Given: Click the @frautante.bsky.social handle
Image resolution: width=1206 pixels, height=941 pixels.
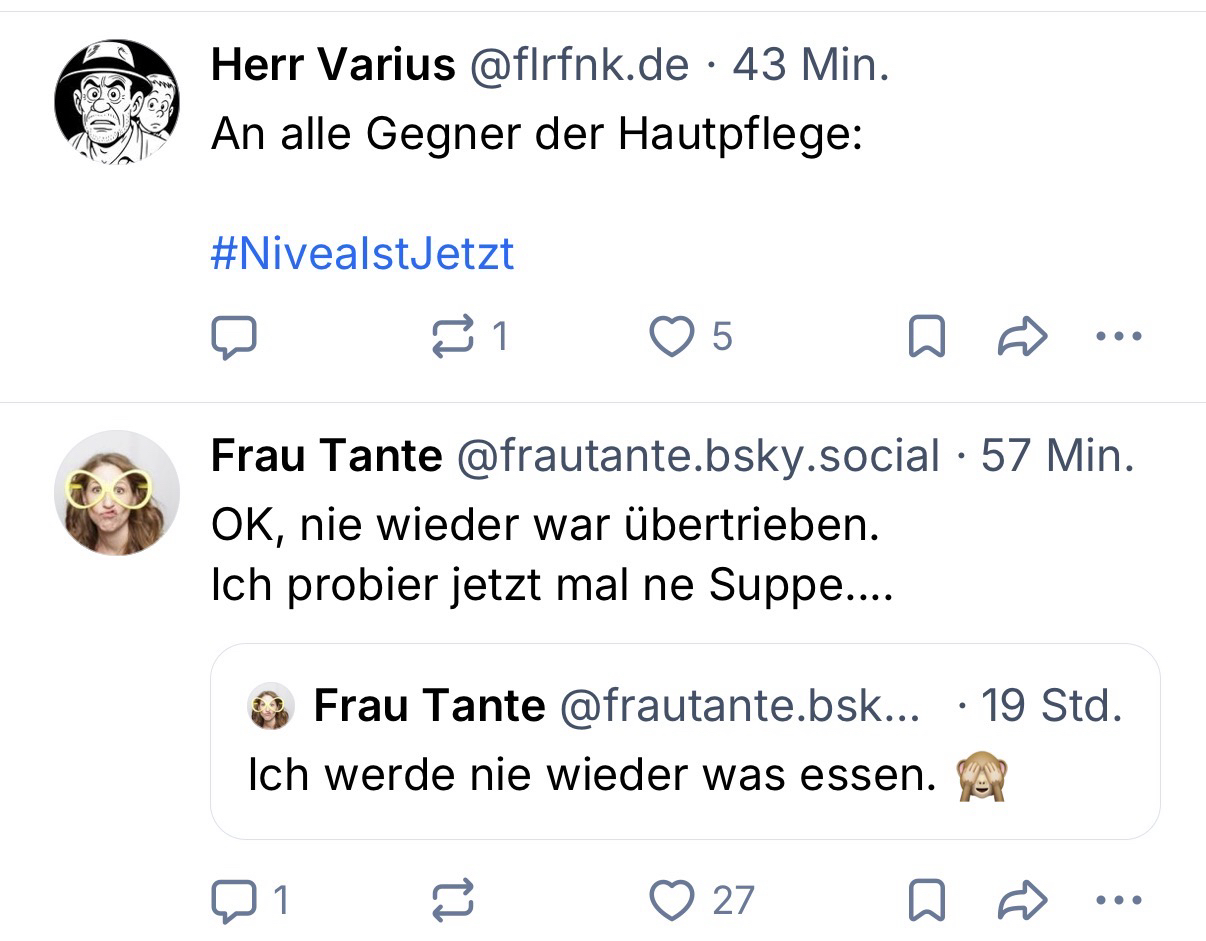Looking at the screenshot, I should 698,456.
